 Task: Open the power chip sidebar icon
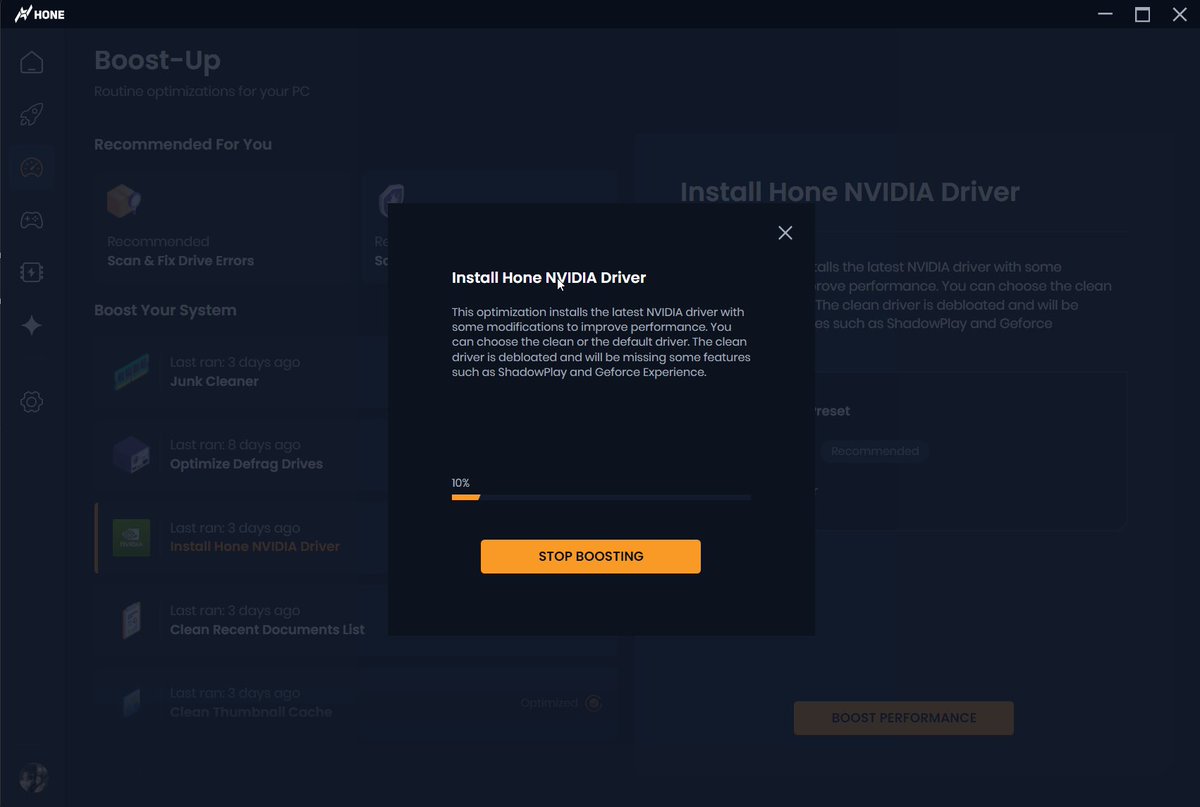tap(32, 272)
